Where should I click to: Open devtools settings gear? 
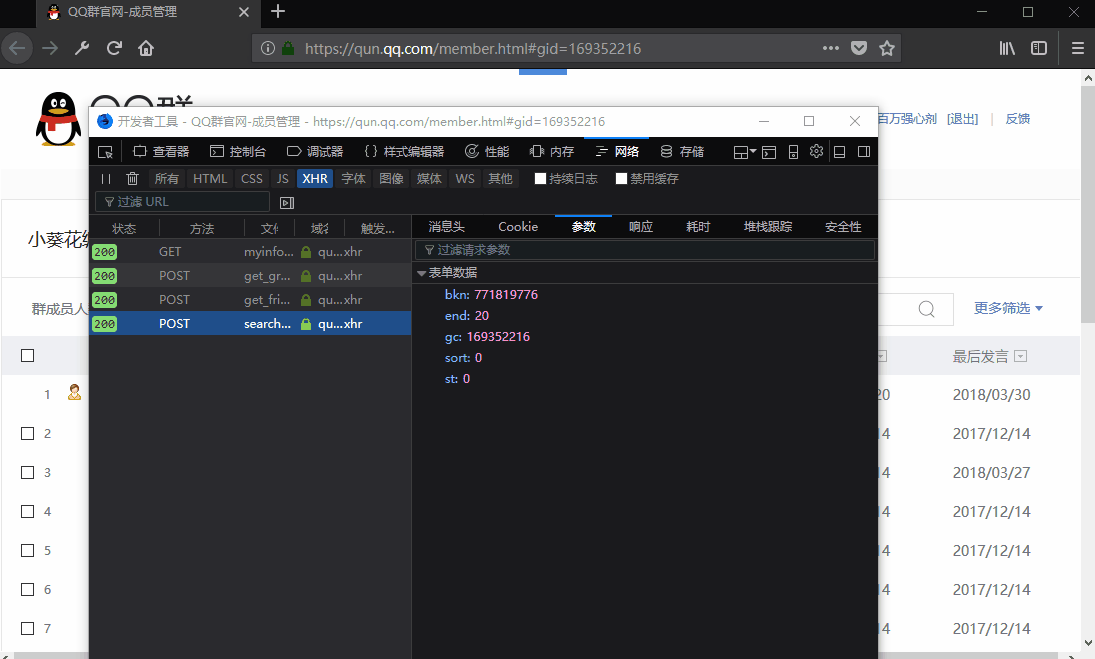[816, 151]
